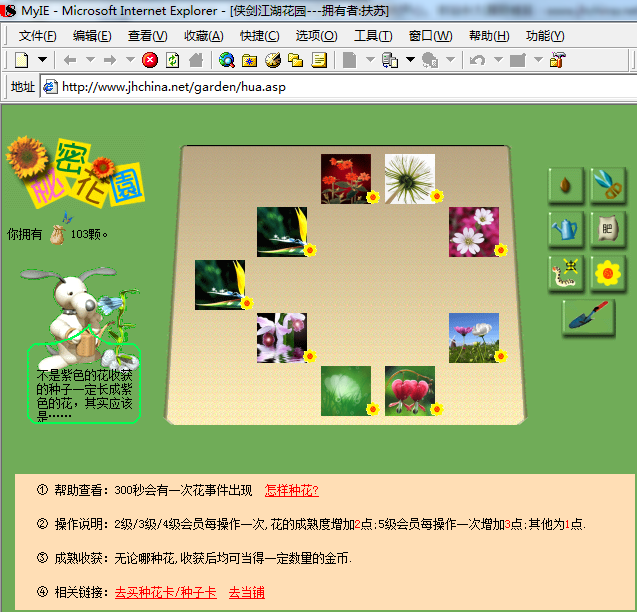Open the 窗口(W) menu
Image resolution: width=637 pixels, height=612 pixels.
(430, 36)
